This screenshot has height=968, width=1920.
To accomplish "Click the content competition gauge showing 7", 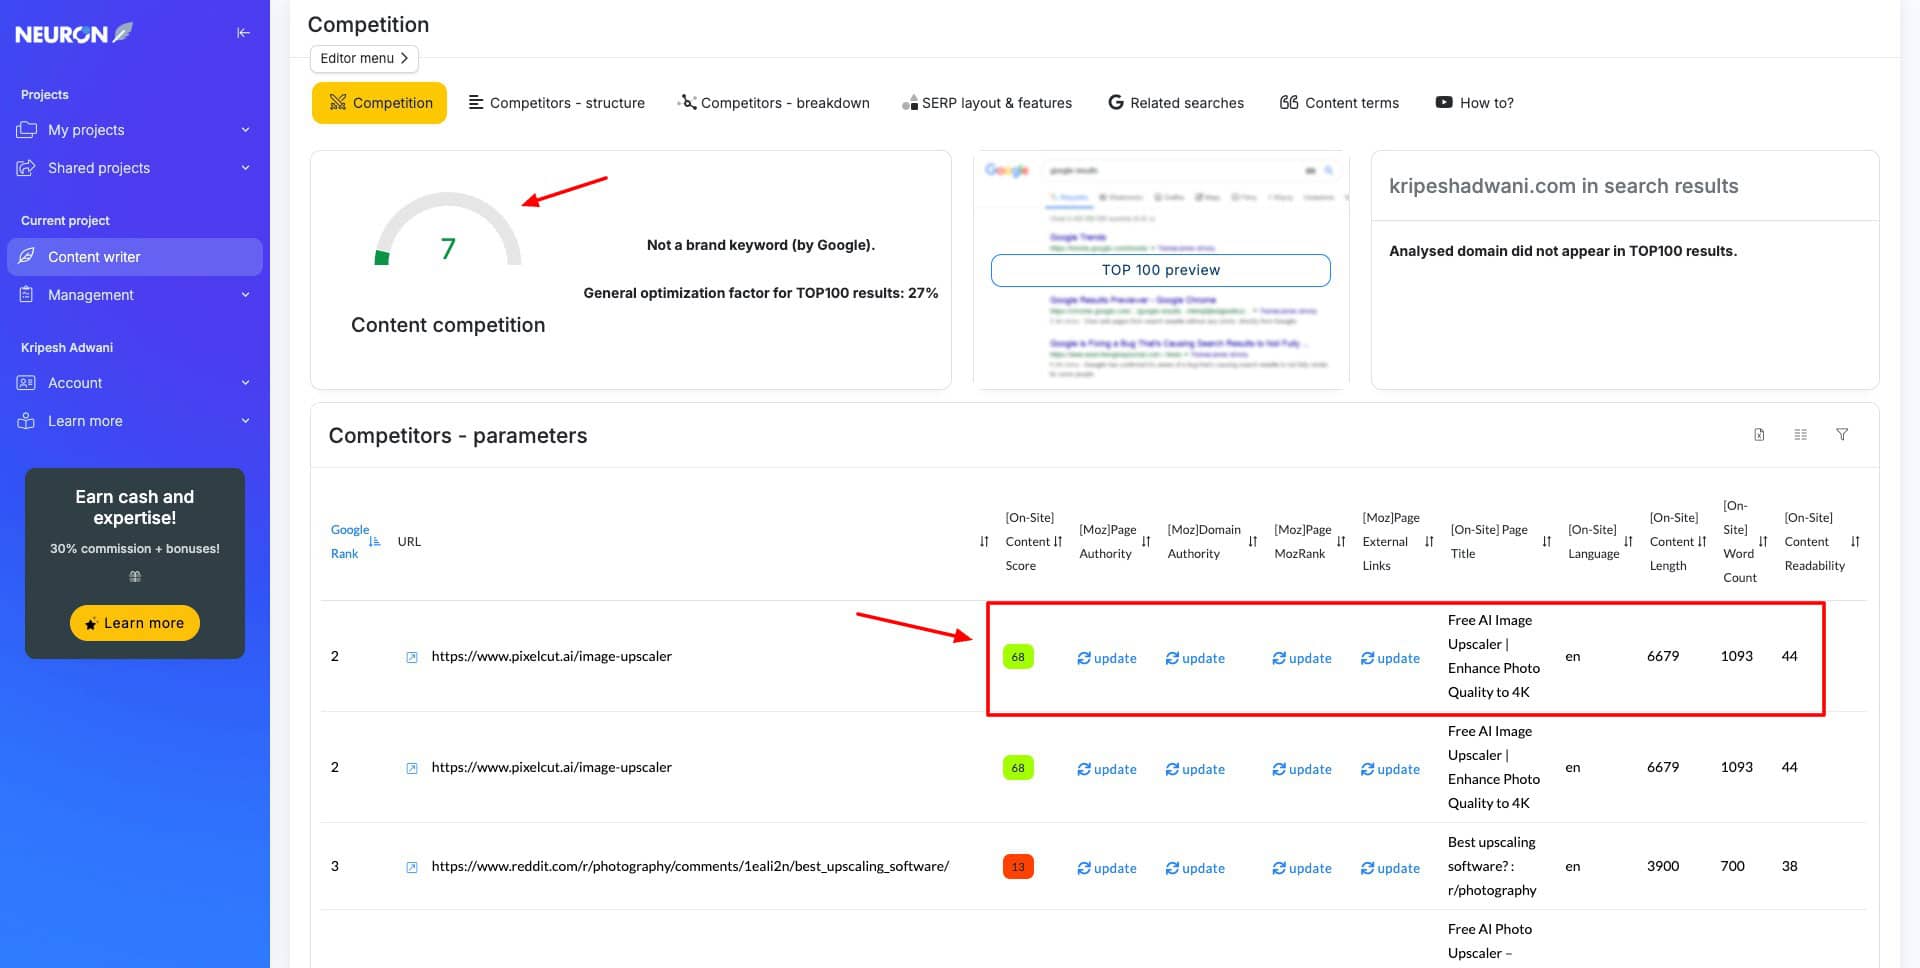I will point(448,231).
